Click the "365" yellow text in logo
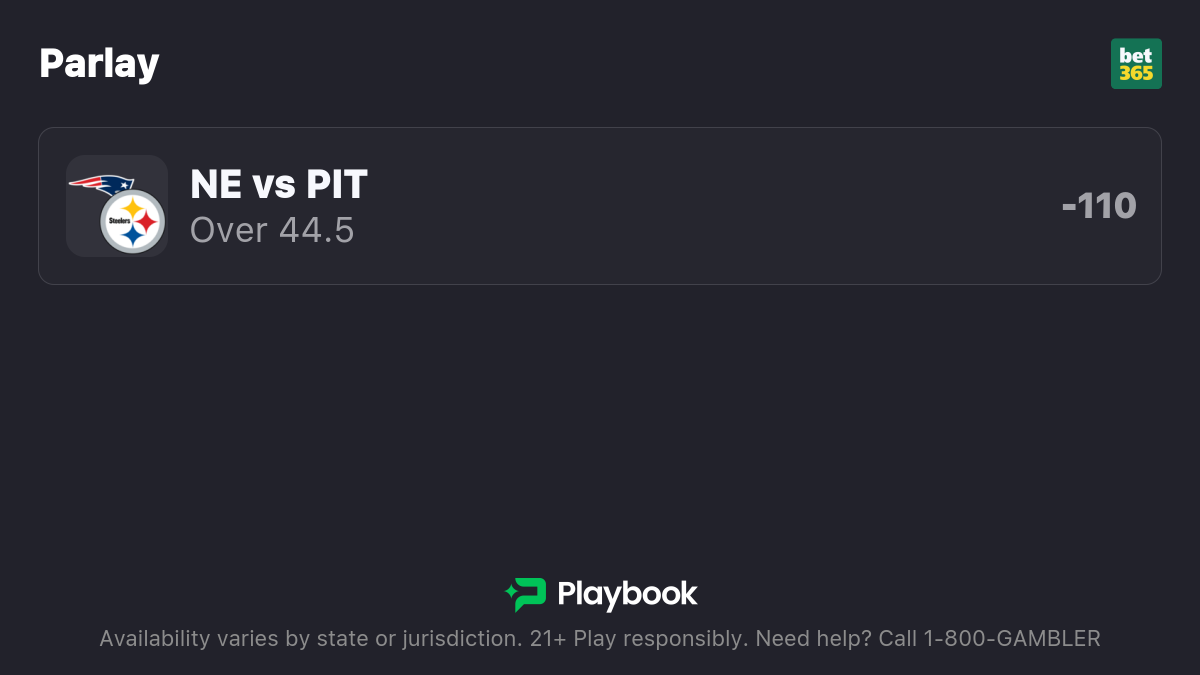Viewport: 1200px width, 675px height. pyautogui.click(x=1136, y=73)
